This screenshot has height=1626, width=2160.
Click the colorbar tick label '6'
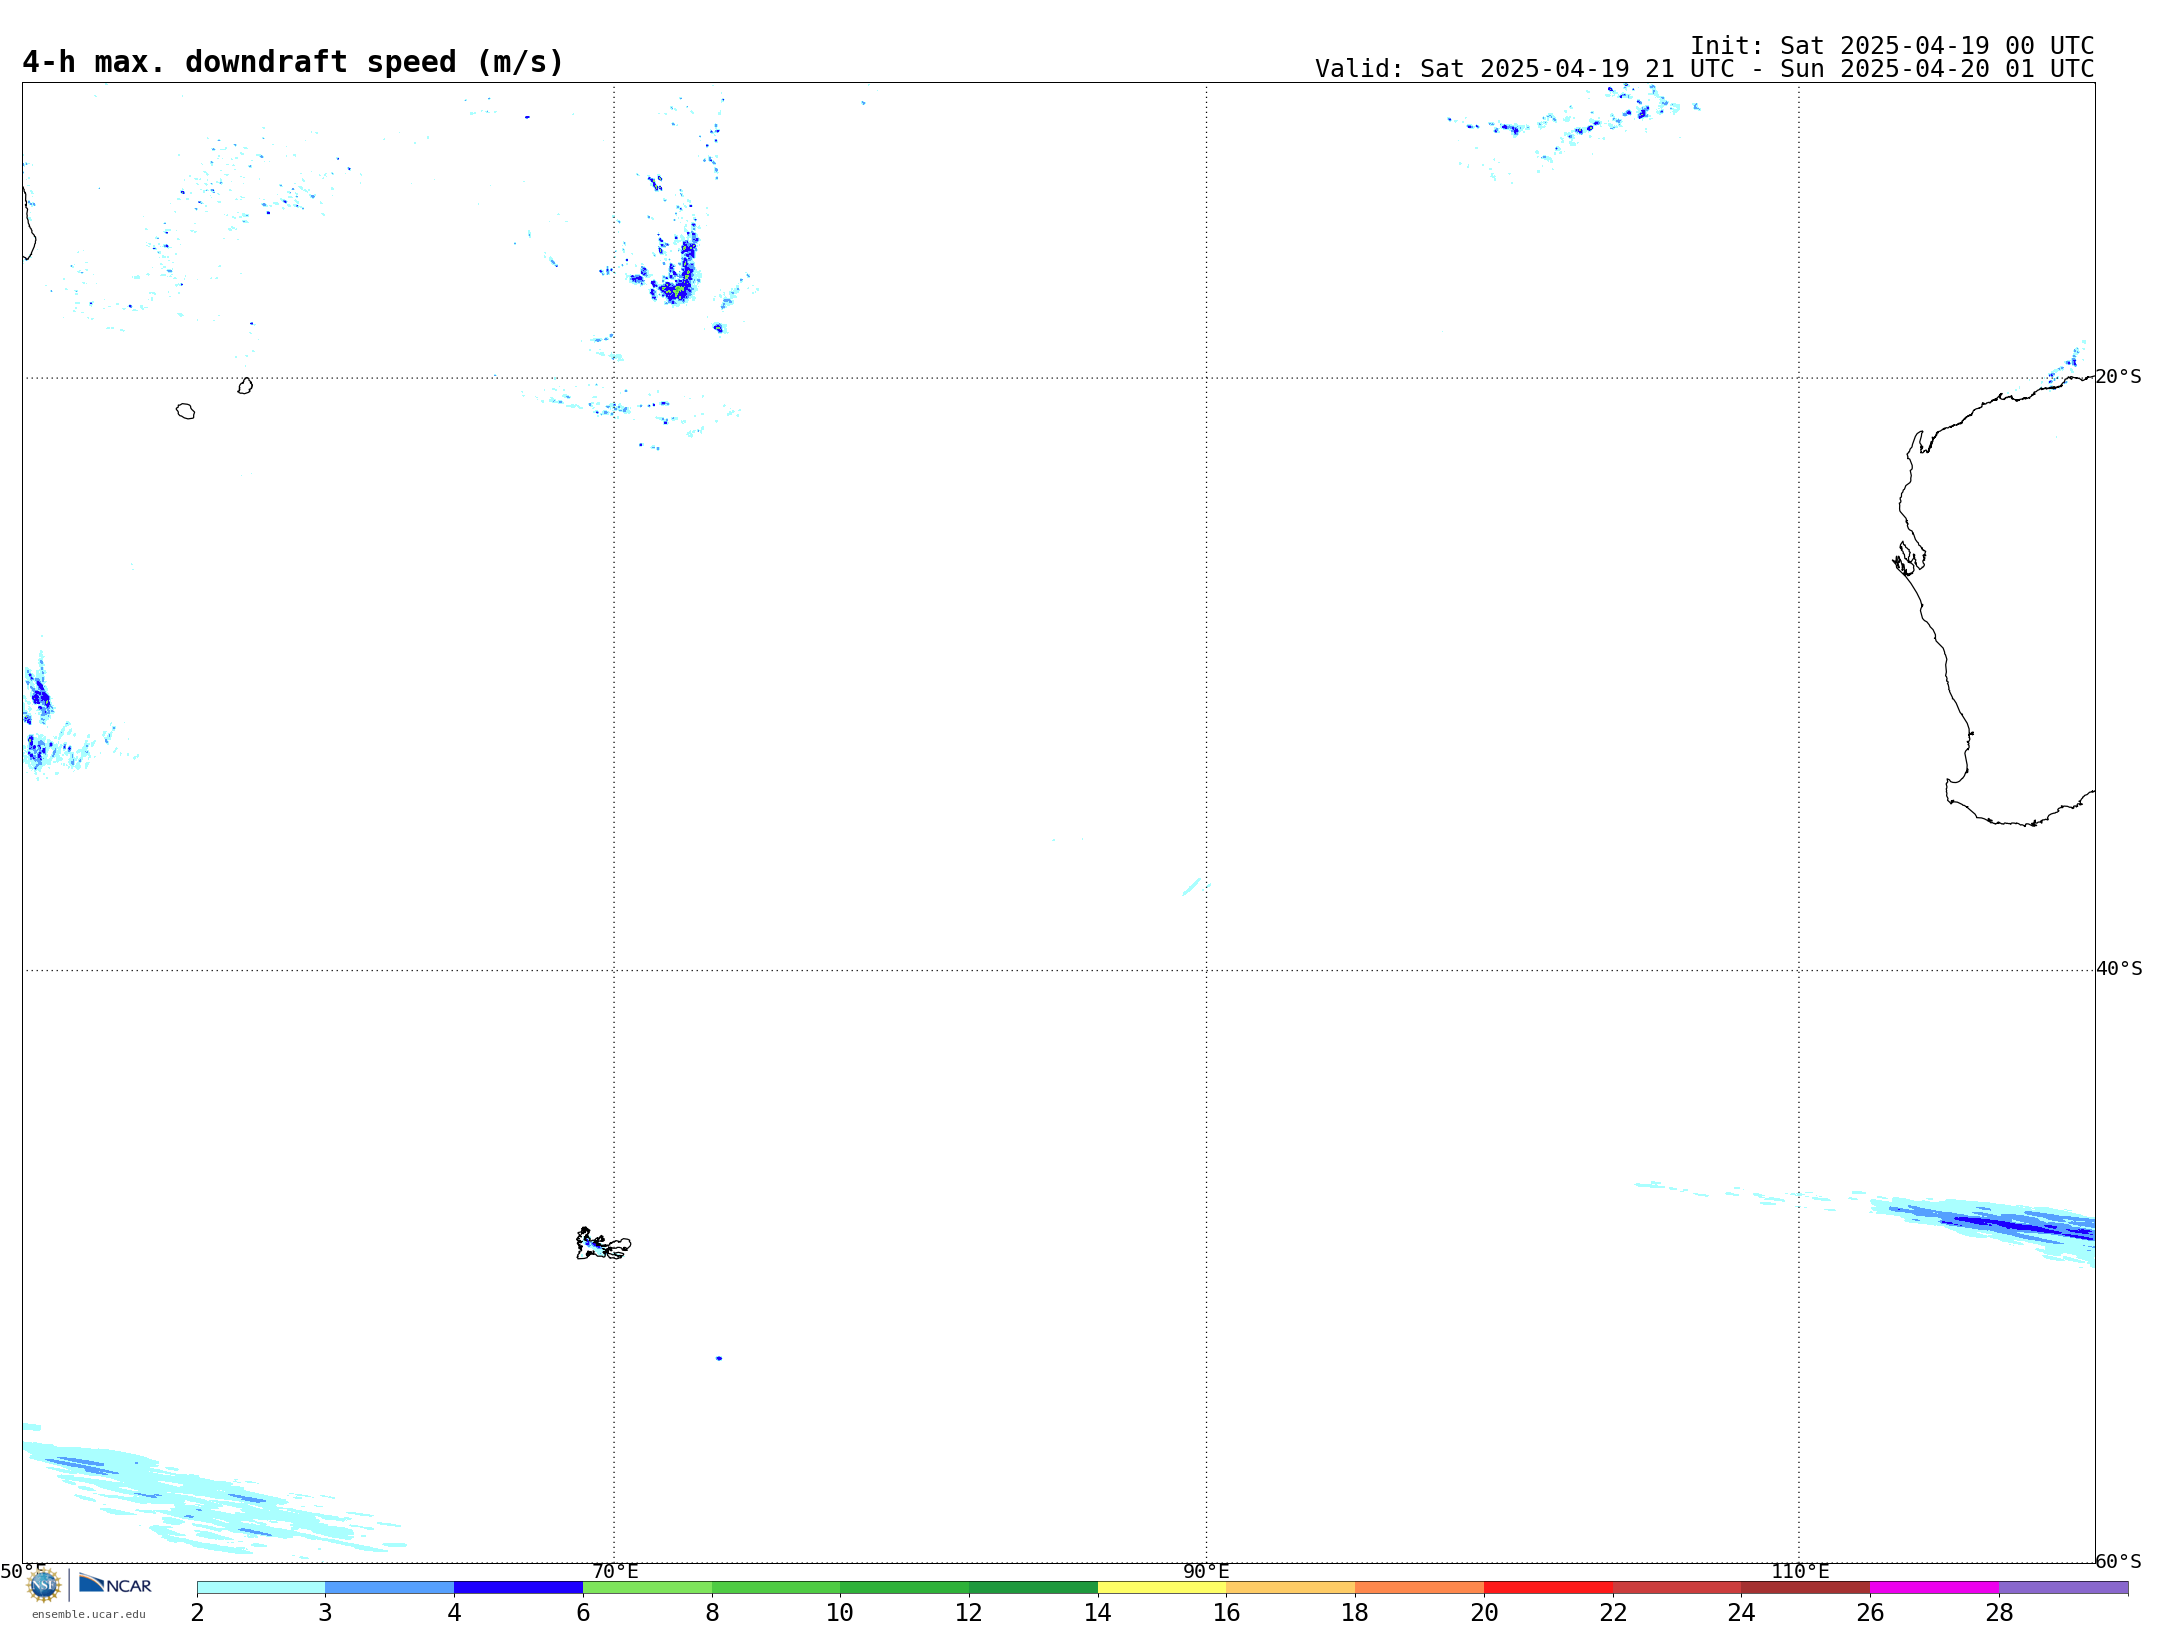[x=583, y=1613]
